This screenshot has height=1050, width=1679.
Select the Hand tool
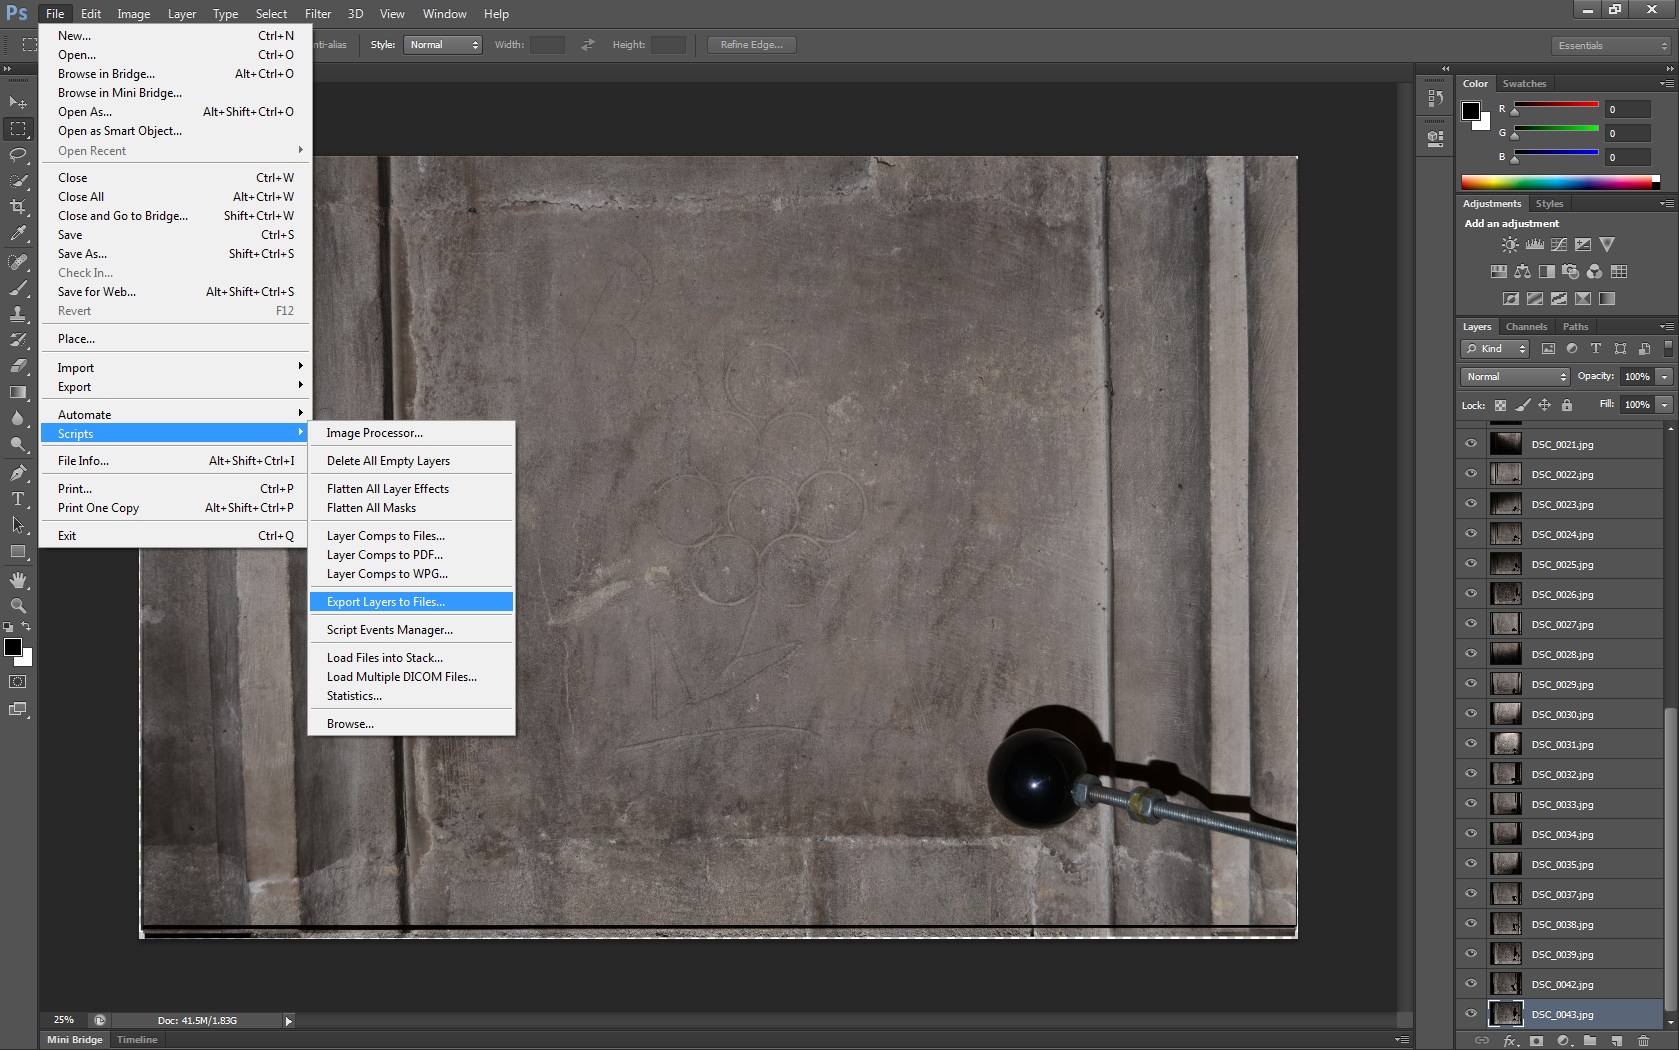point(18,580)
